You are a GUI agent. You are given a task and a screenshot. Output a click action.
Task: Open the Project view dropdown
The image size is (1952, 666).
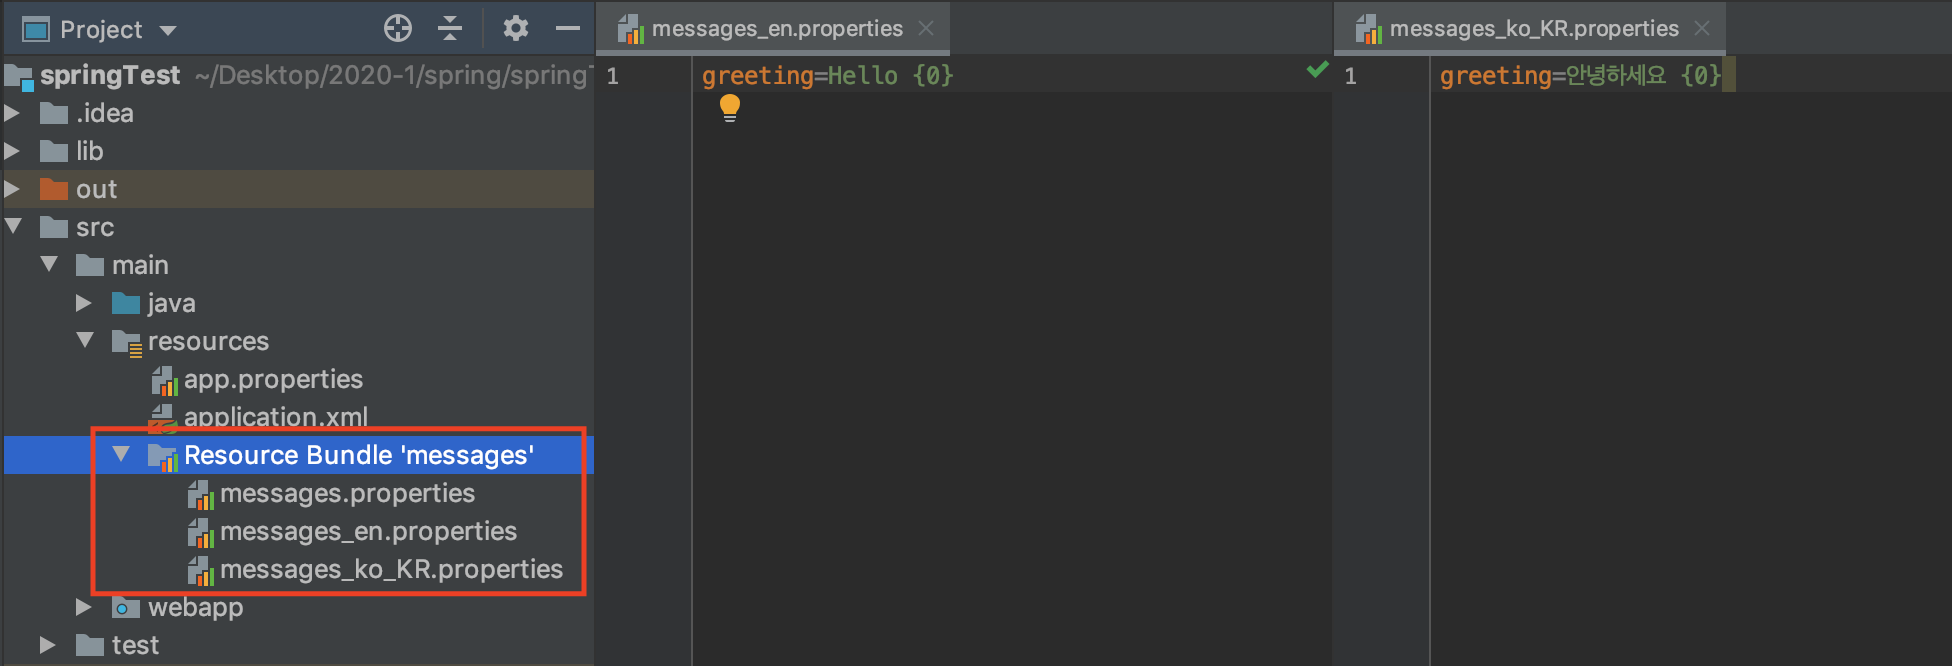pyautogui.click(x=168, y=30)
